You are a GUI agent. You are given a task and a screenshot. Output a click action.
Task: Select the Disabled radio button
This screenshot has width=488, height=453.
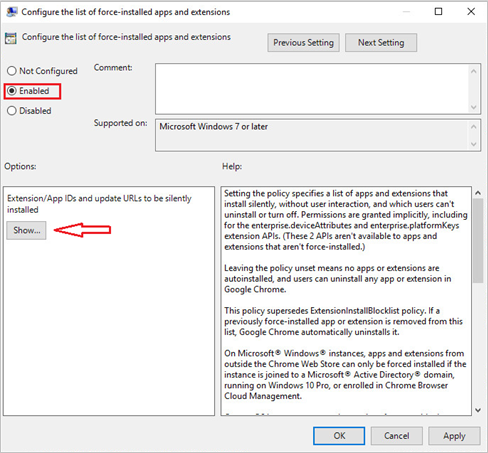click(12, 111)
